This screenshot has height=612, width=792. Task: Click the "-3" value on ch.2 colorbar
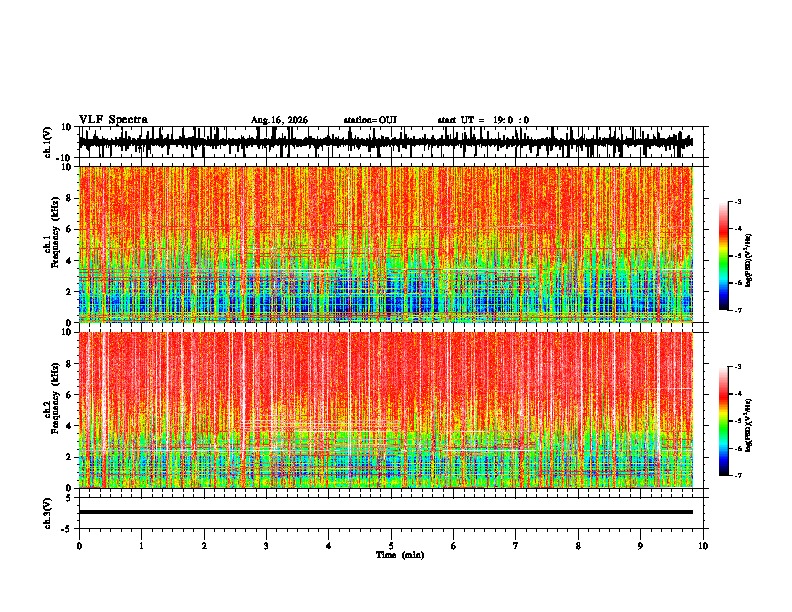coord(737,367)
